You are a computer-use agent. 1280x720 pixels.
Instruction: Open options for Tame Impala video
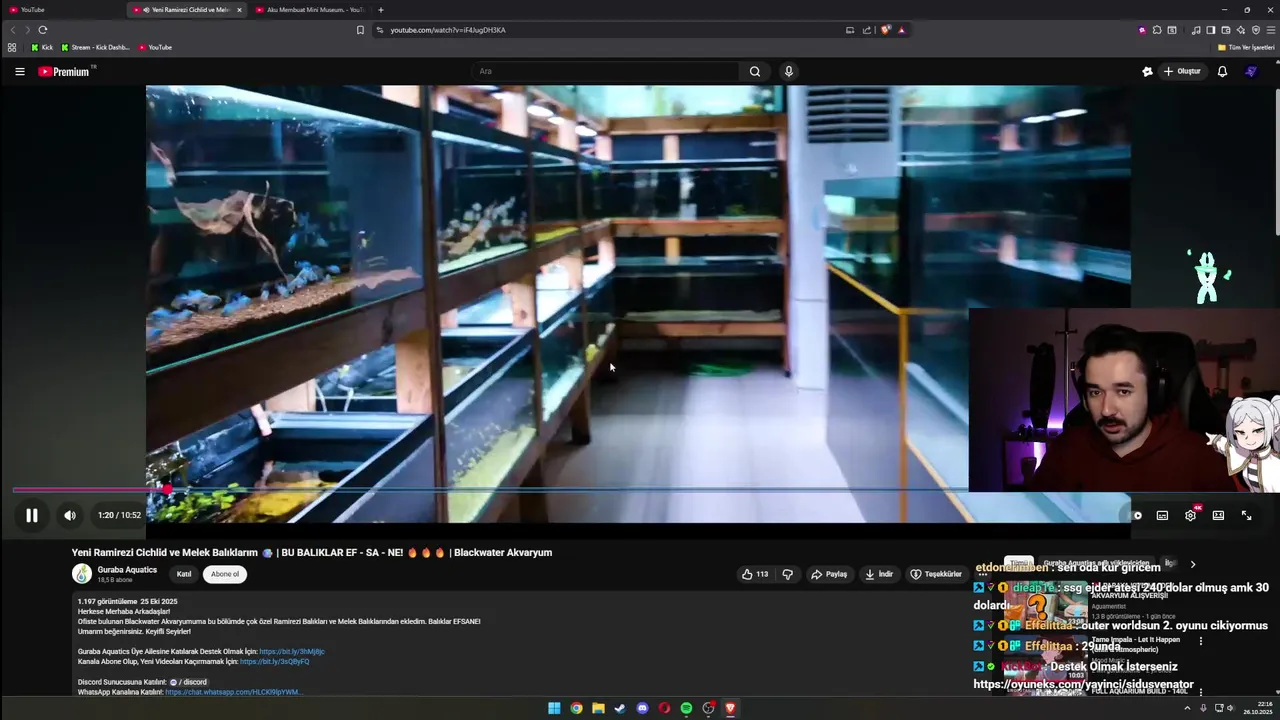coord(1201,641)
